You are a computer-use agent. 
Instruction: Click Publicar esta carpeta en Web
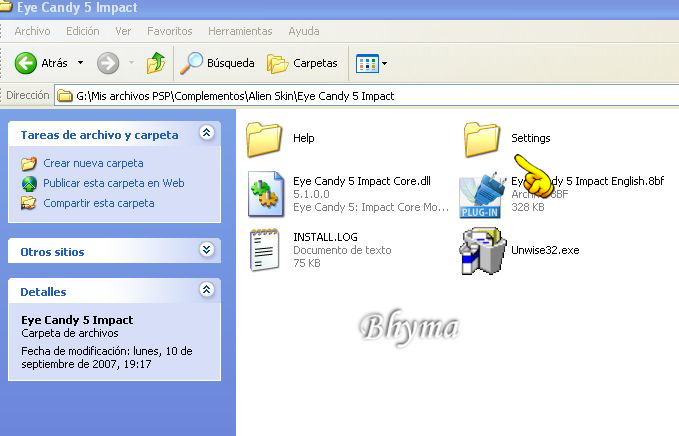[x=113, y=183]
